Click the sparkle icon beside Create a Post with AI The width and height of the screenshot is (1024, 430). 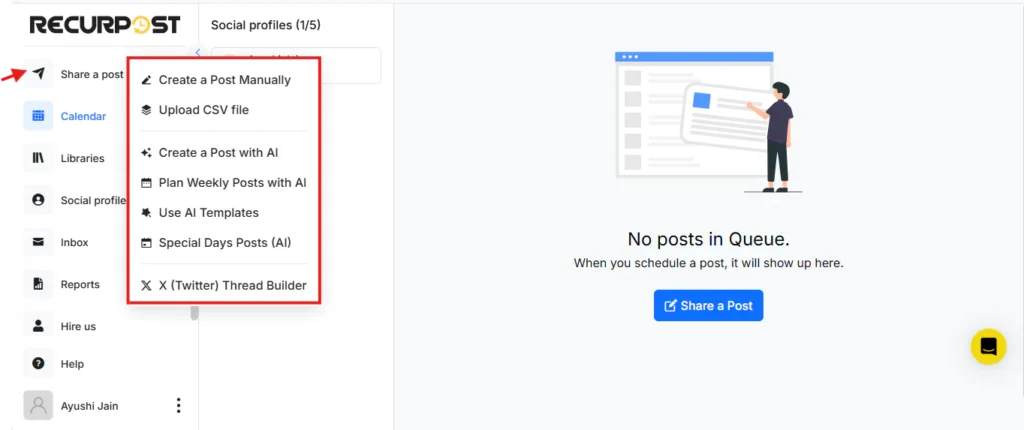point(146,153)
